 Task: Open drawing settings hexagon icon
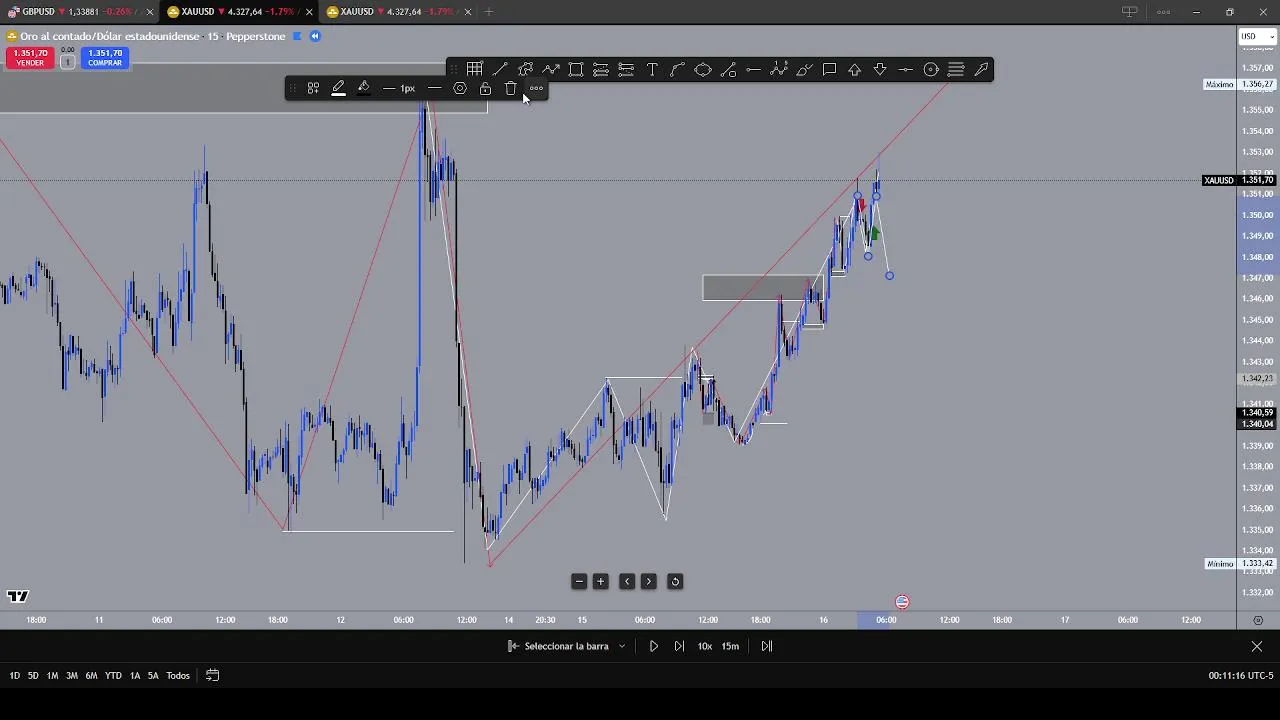(460, 88)
